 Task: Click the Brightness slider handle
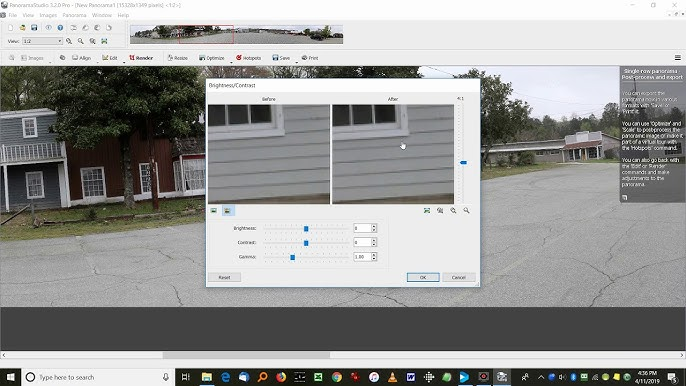[306, 228]
